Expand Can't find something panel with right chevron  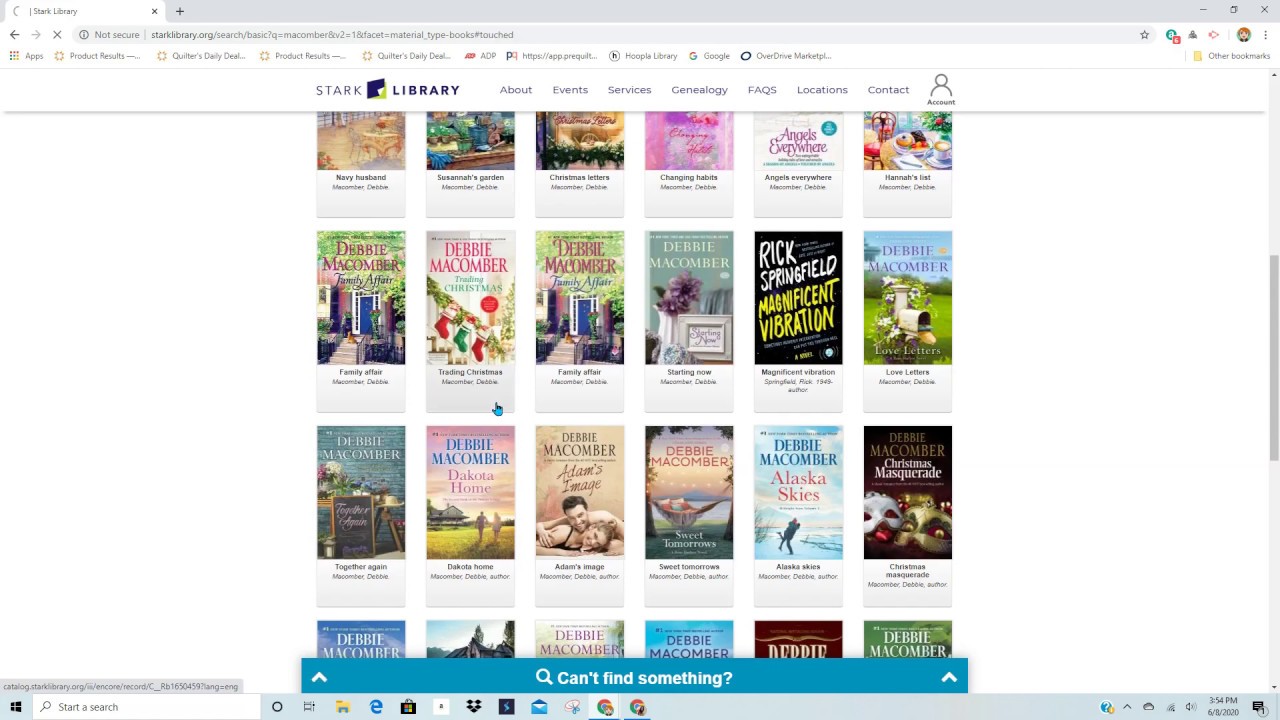click(949, 677)
